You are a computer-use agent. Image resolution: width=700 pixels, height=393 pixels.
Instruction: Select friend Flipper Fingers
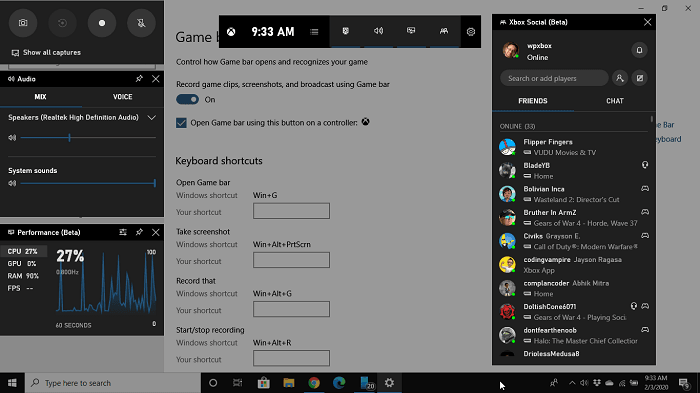pyautogui.click(x=573, y=147)
